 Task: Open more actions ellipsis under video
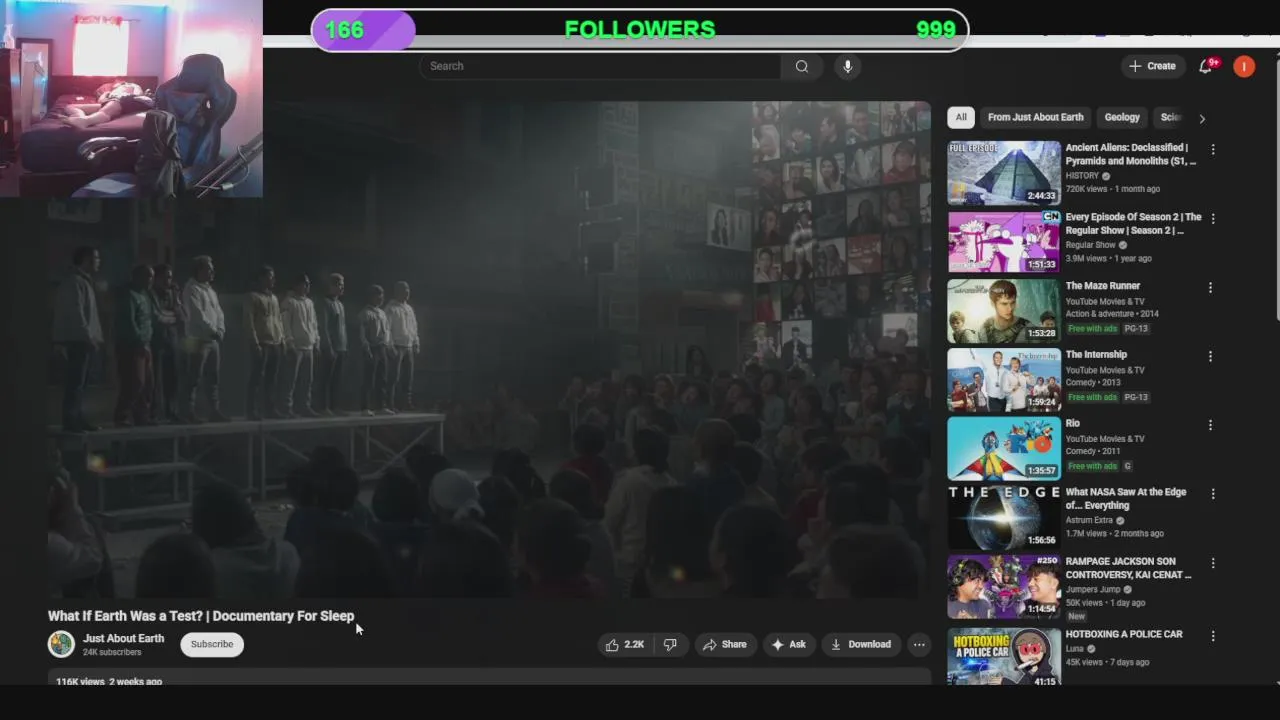(x=919, y=645)
